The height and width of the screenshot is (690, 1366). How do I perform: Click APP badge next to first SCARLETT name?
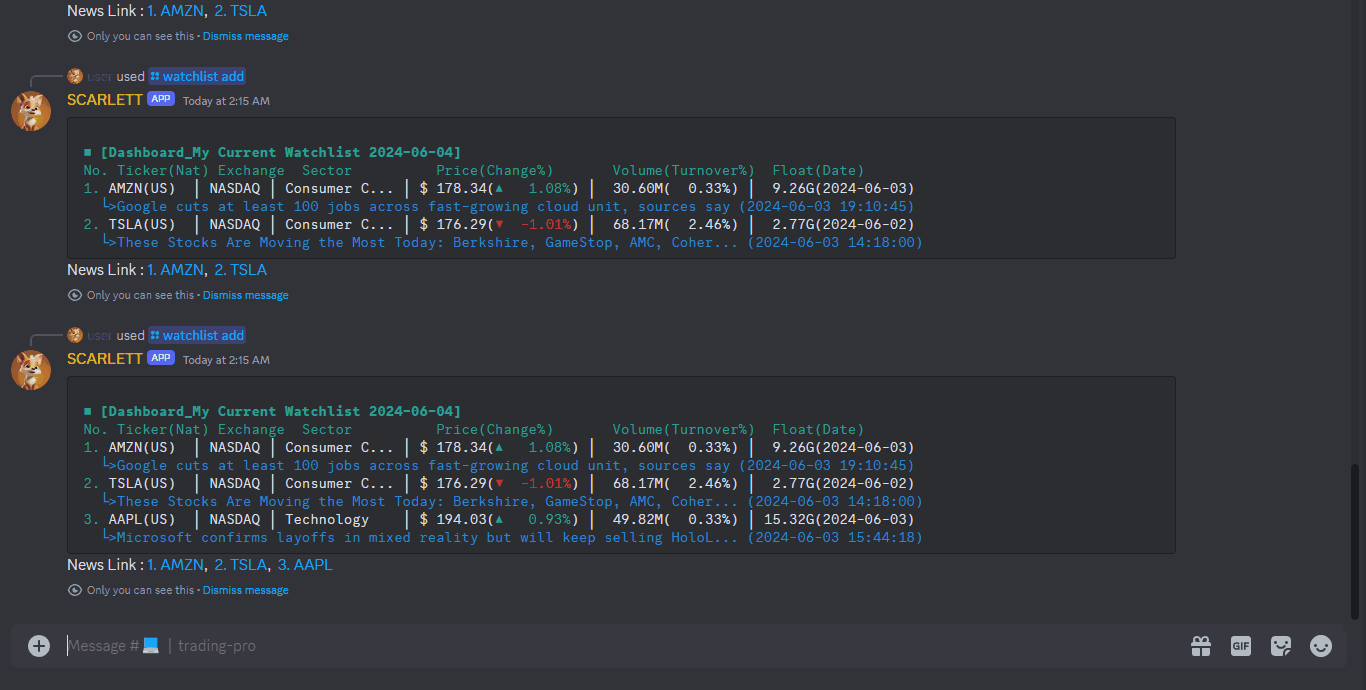tap(161, 99)
